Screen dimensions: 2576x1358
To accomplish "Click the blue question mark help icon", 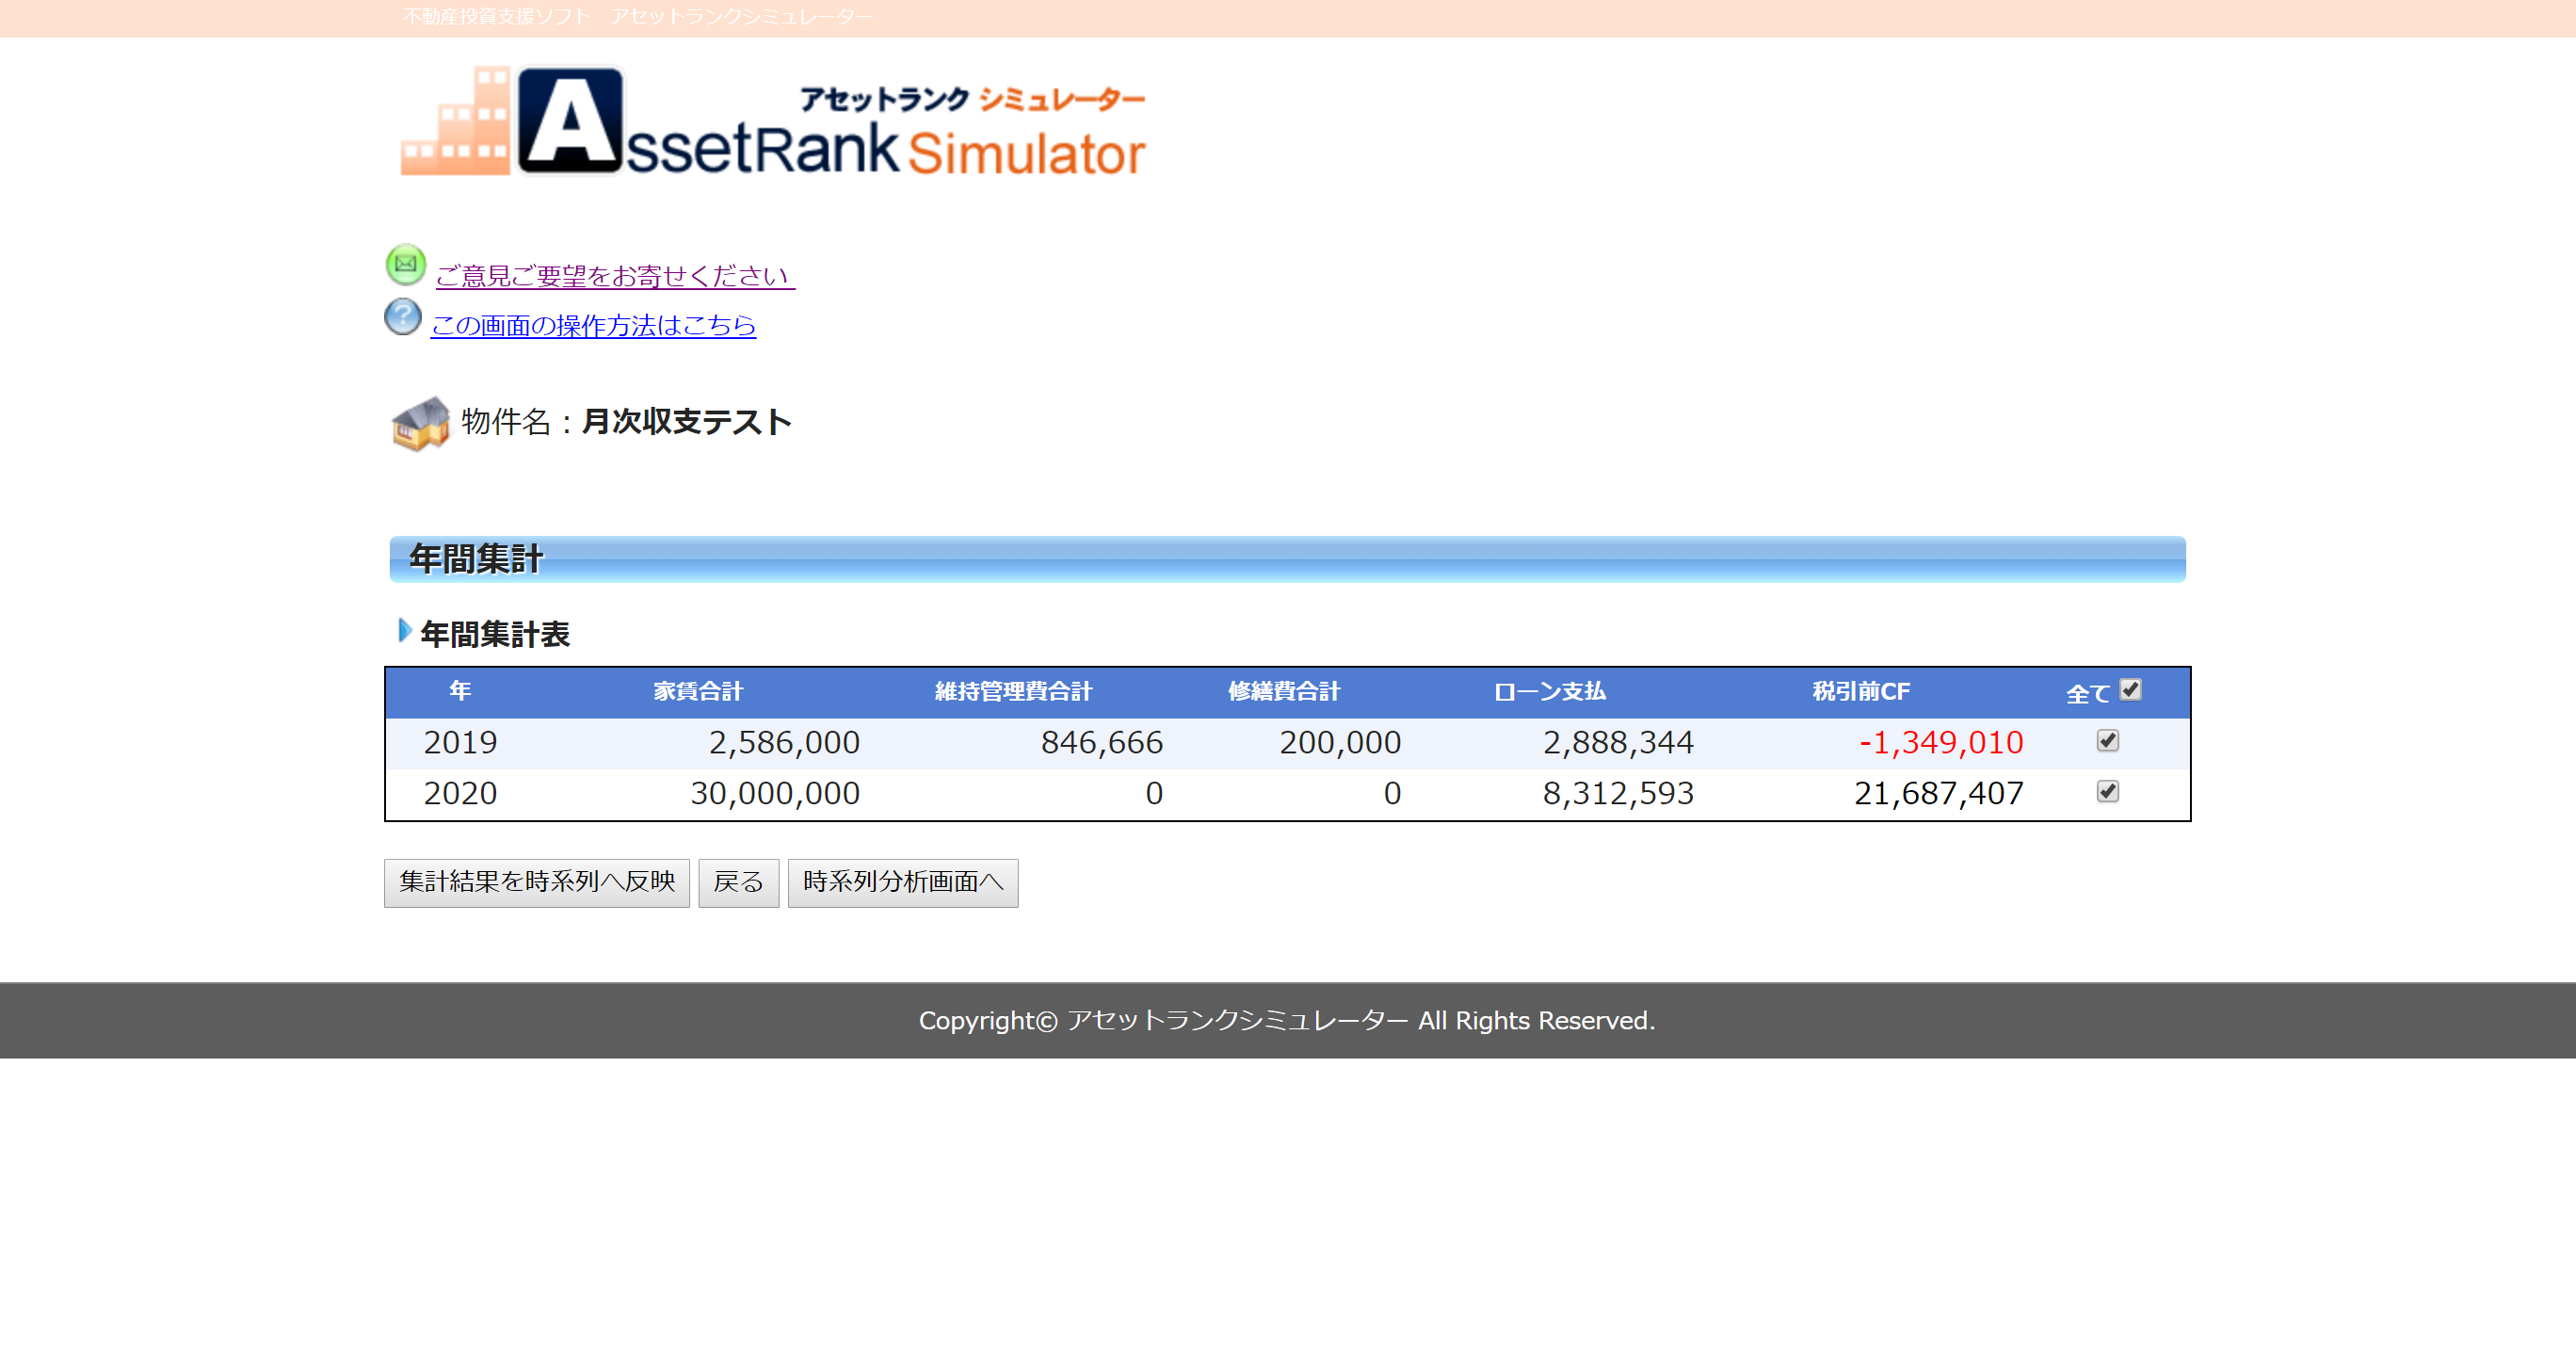I will point(403,317).
